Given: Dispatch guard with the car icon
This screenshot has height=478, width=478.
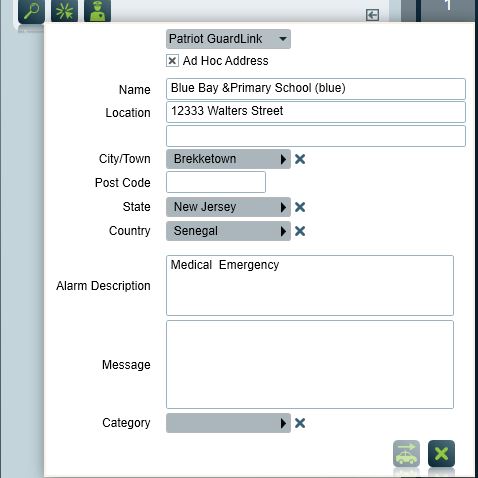Looking at the screenshot, I should coord(406,454).
